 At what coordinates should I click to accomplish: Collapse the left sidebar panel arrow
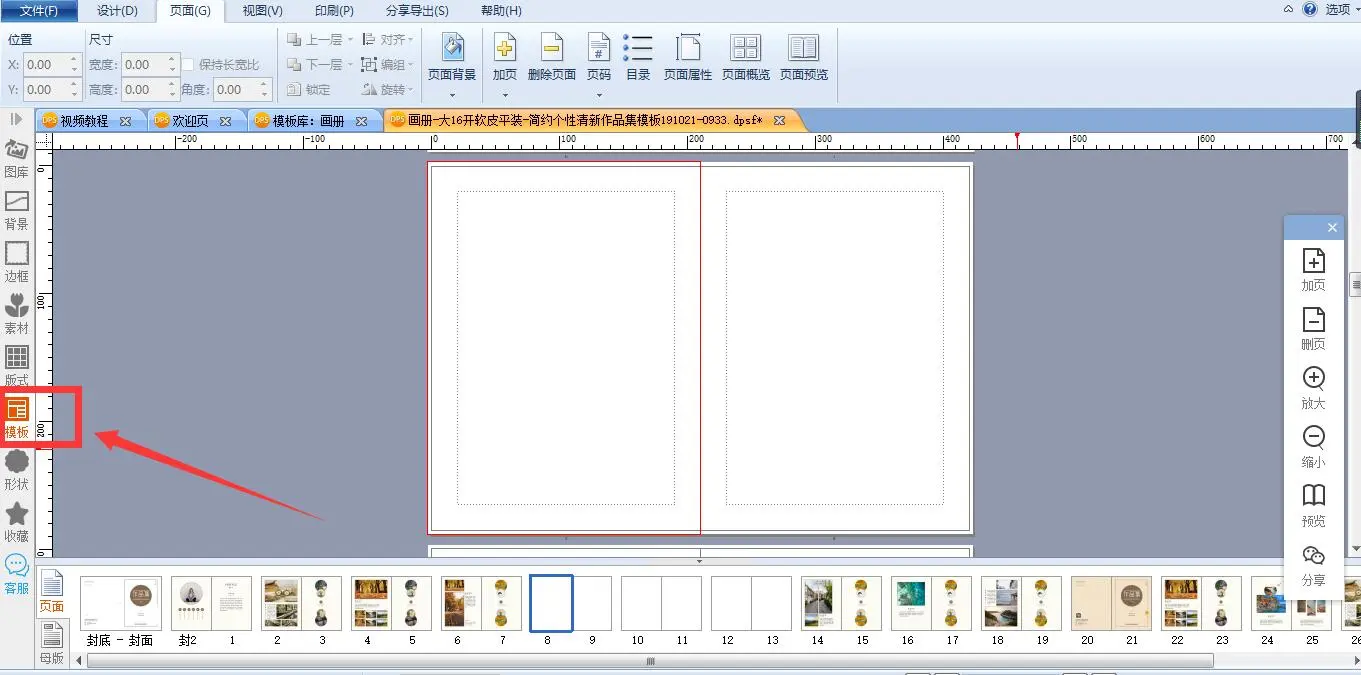(x=16, y=119)
